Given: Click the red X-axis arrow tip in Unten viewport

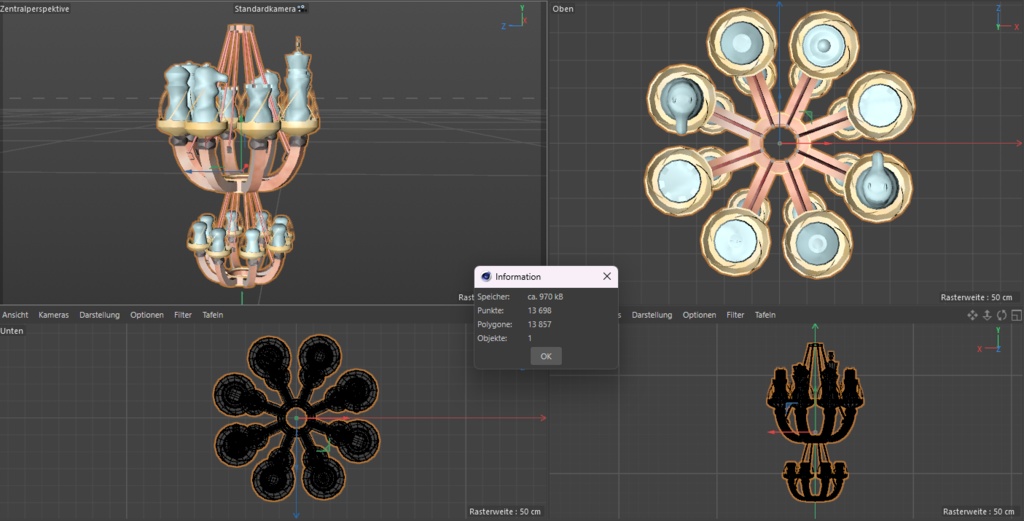Looking at the screenshot, I should point(541,418).
